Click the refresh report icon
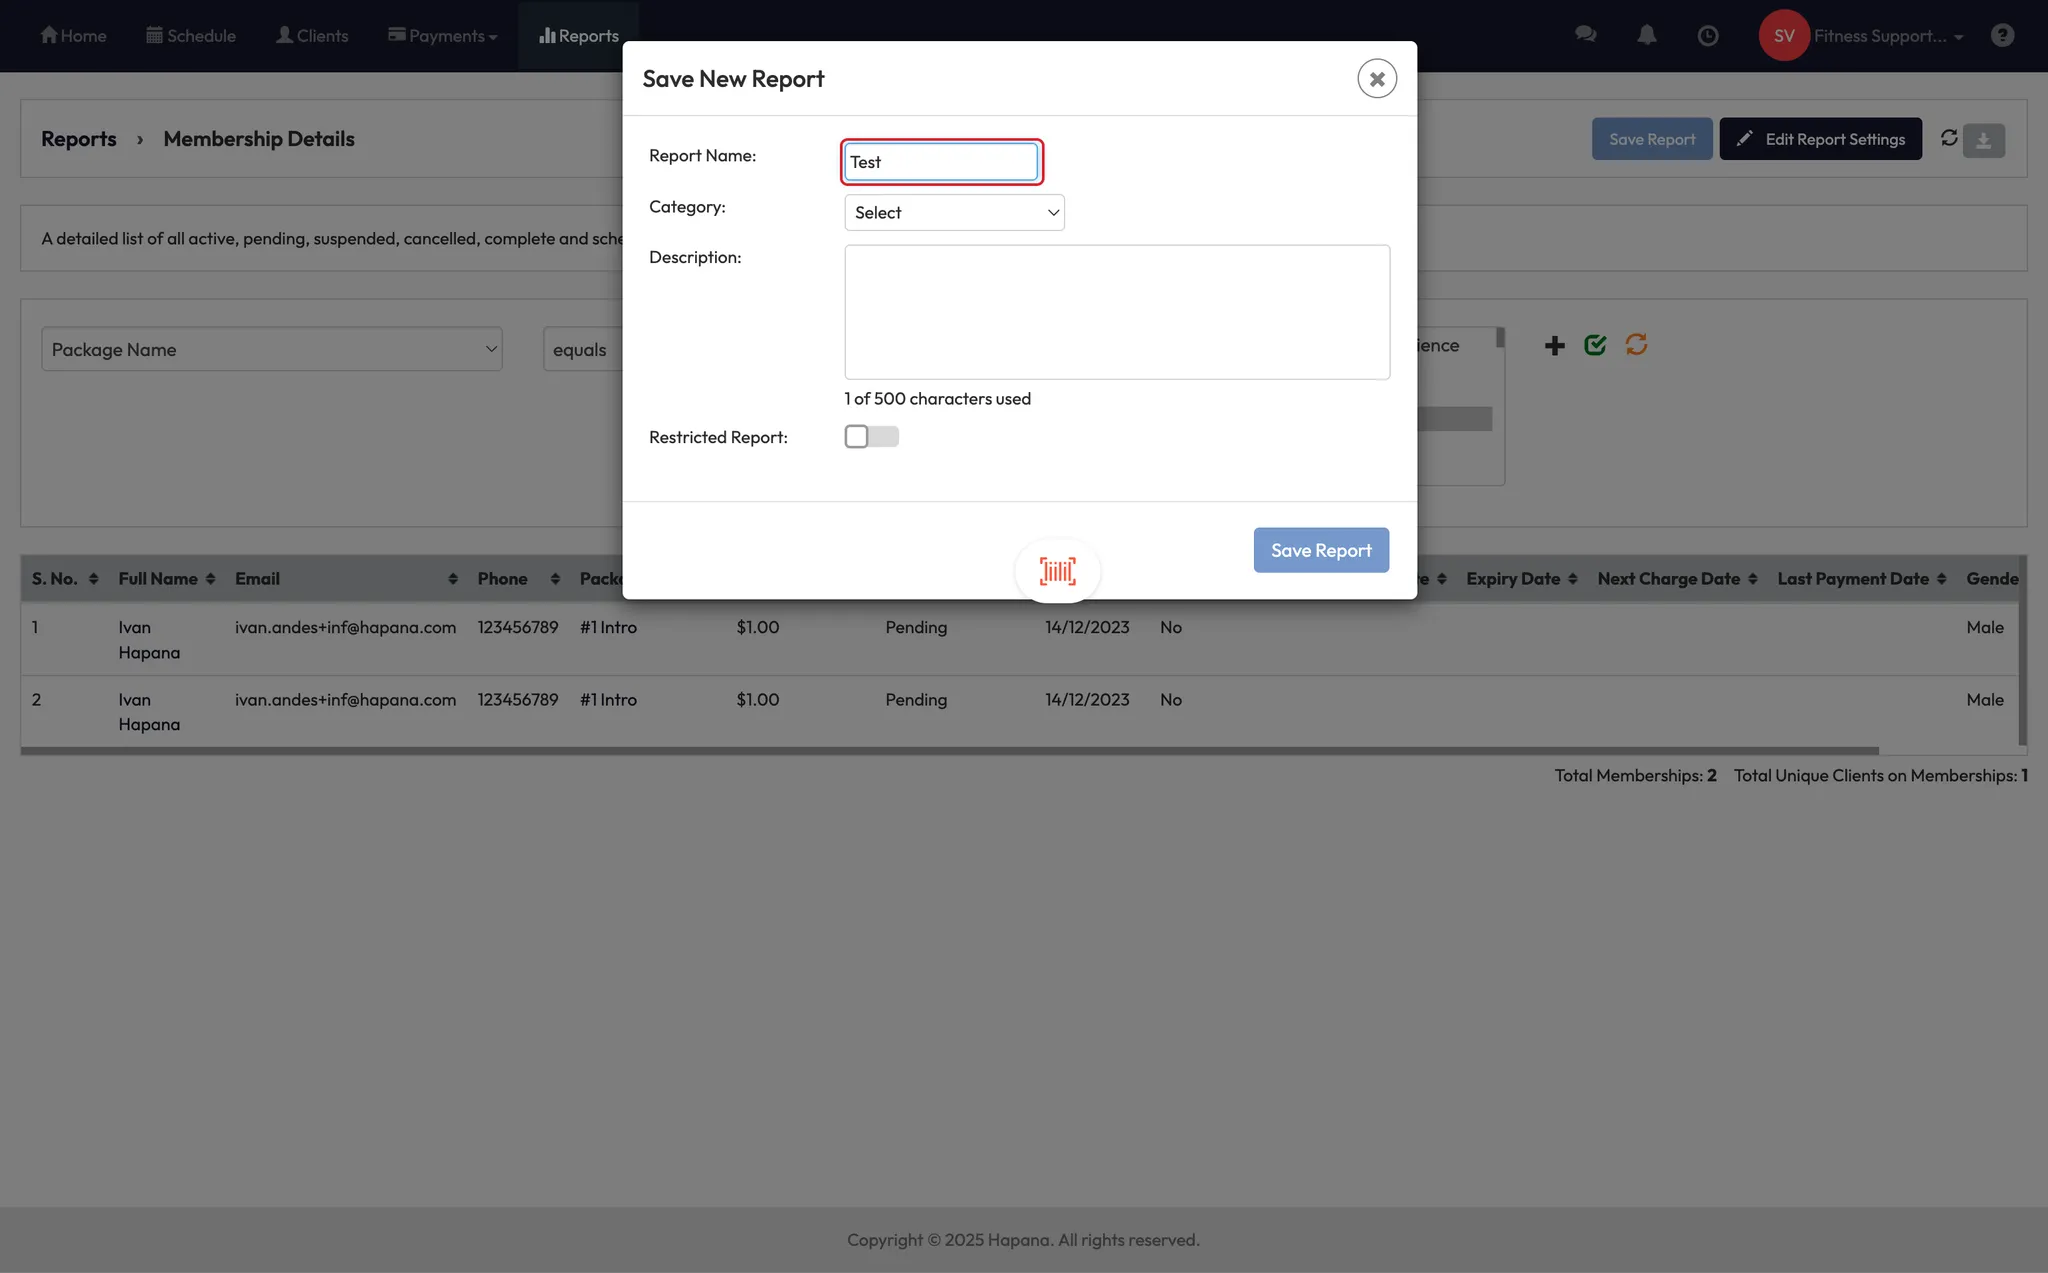The image size is (2048, 1273). pos(1949,138)
